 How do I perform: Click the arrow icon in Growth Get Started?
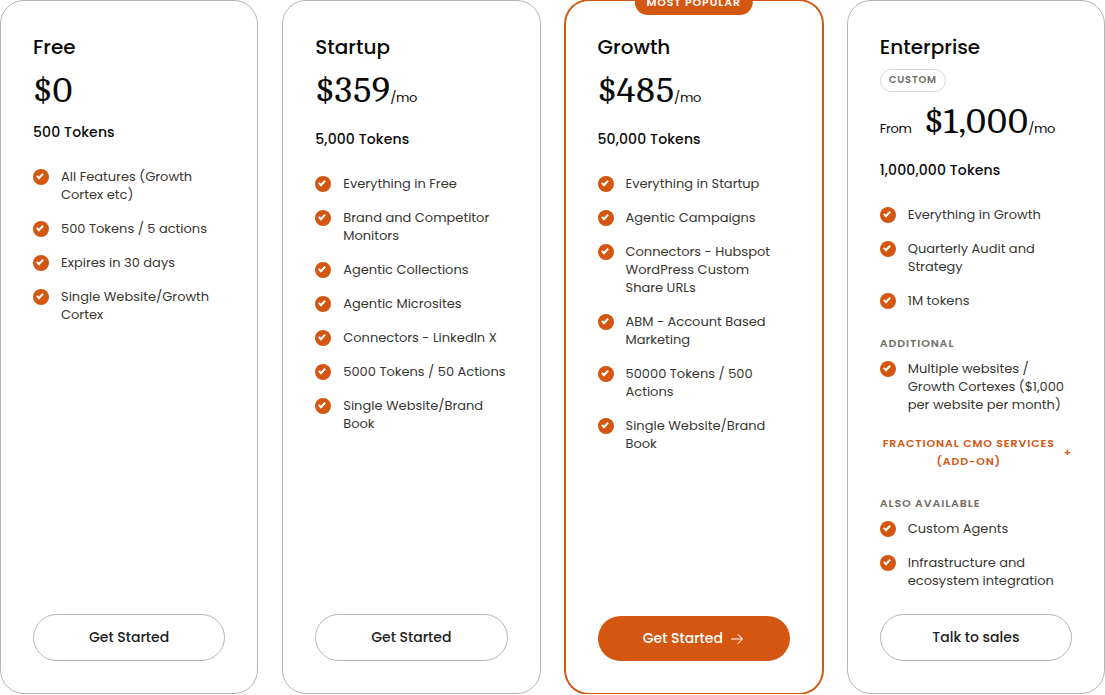(737, 639)
